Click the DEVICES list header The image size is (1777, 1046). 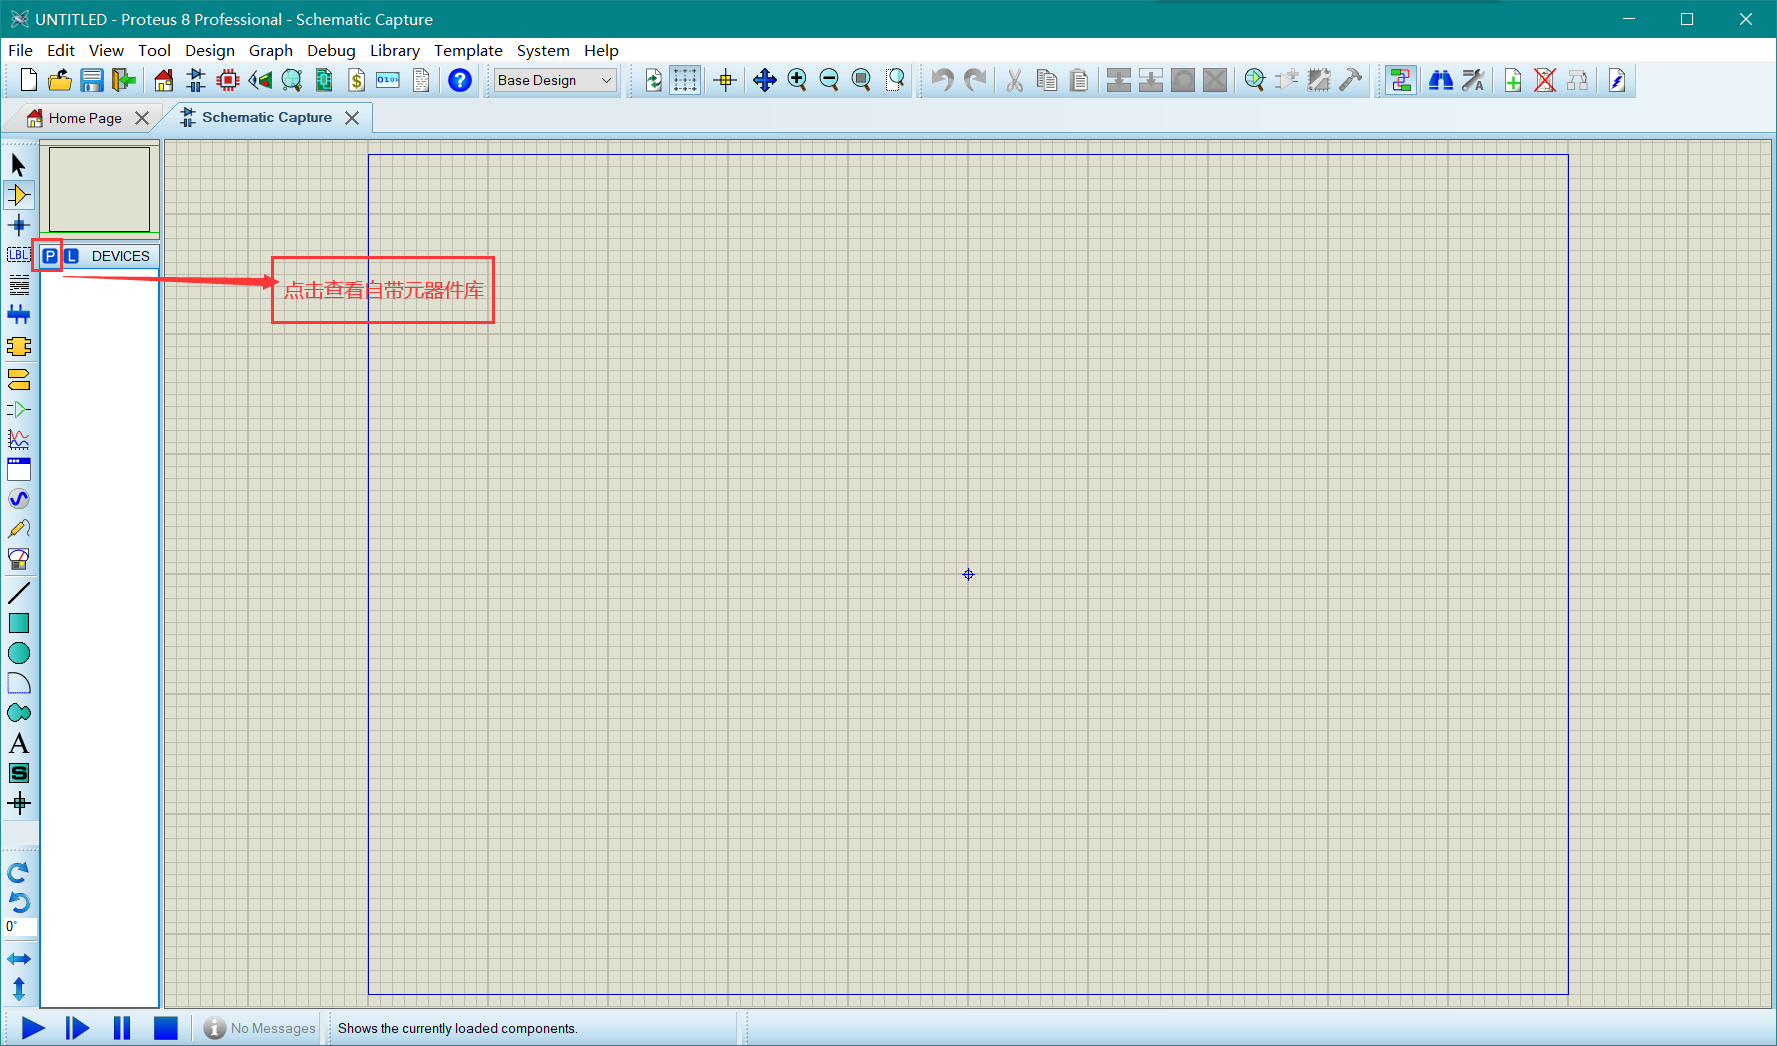coord(121,256)
